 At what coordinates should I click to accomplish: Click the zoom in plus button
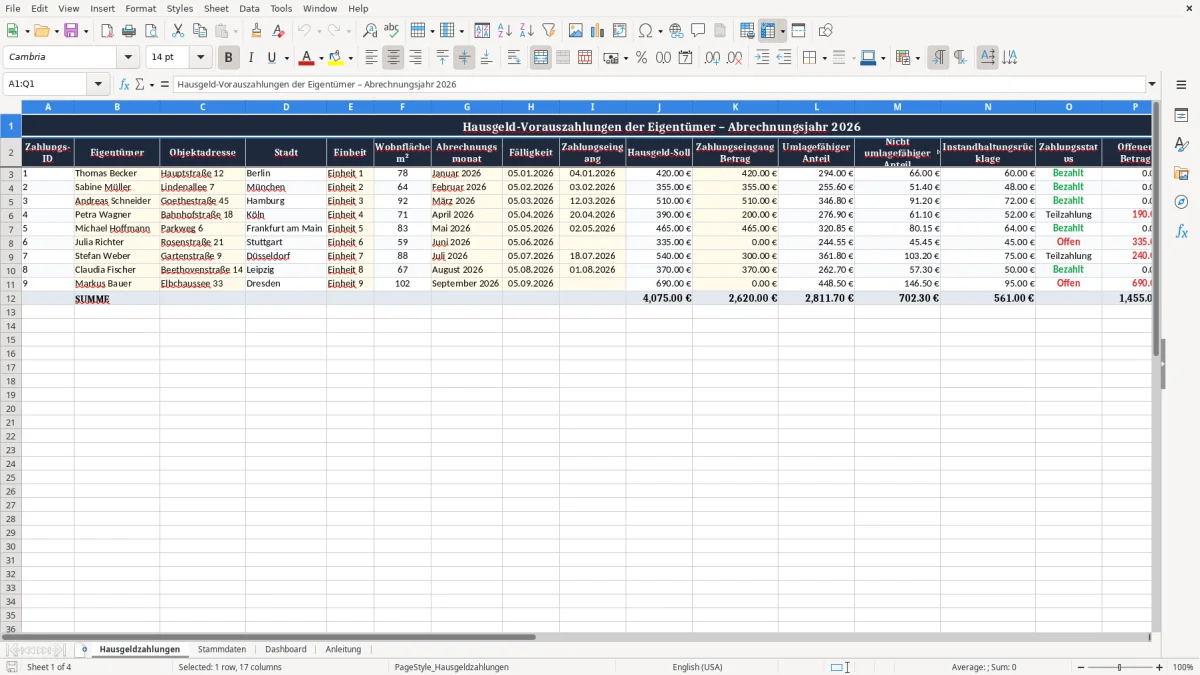[x=1159, y=667]
